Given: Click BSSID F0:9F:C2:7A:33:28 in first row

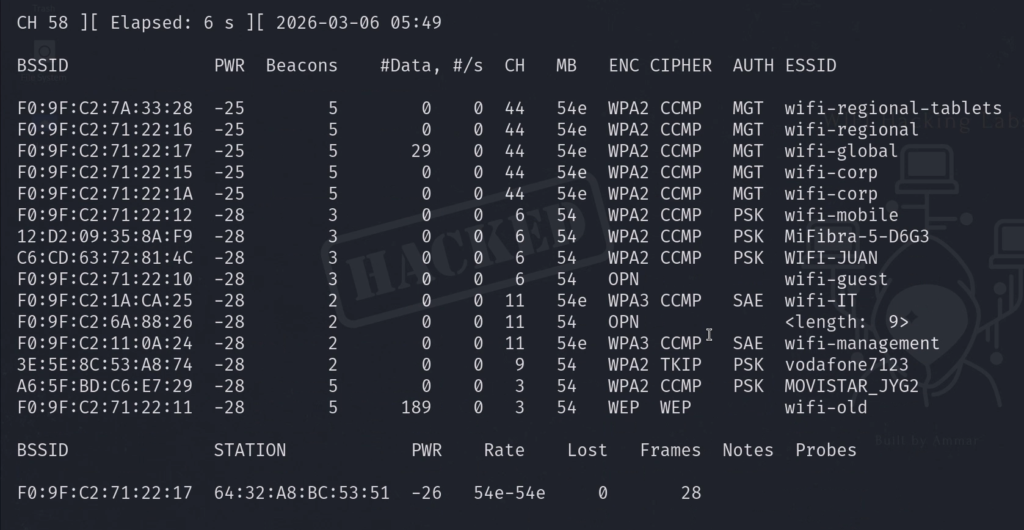Looking at the screenshot, I should click(x=104, y=108).
